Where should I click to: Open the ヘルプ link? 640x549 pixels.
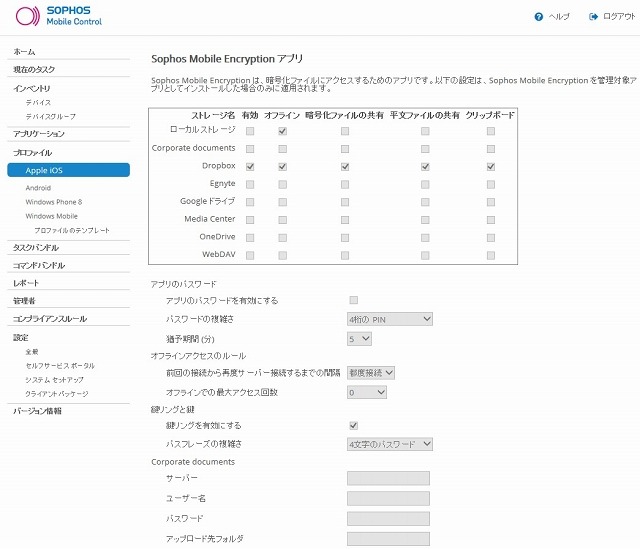[559, 17]
